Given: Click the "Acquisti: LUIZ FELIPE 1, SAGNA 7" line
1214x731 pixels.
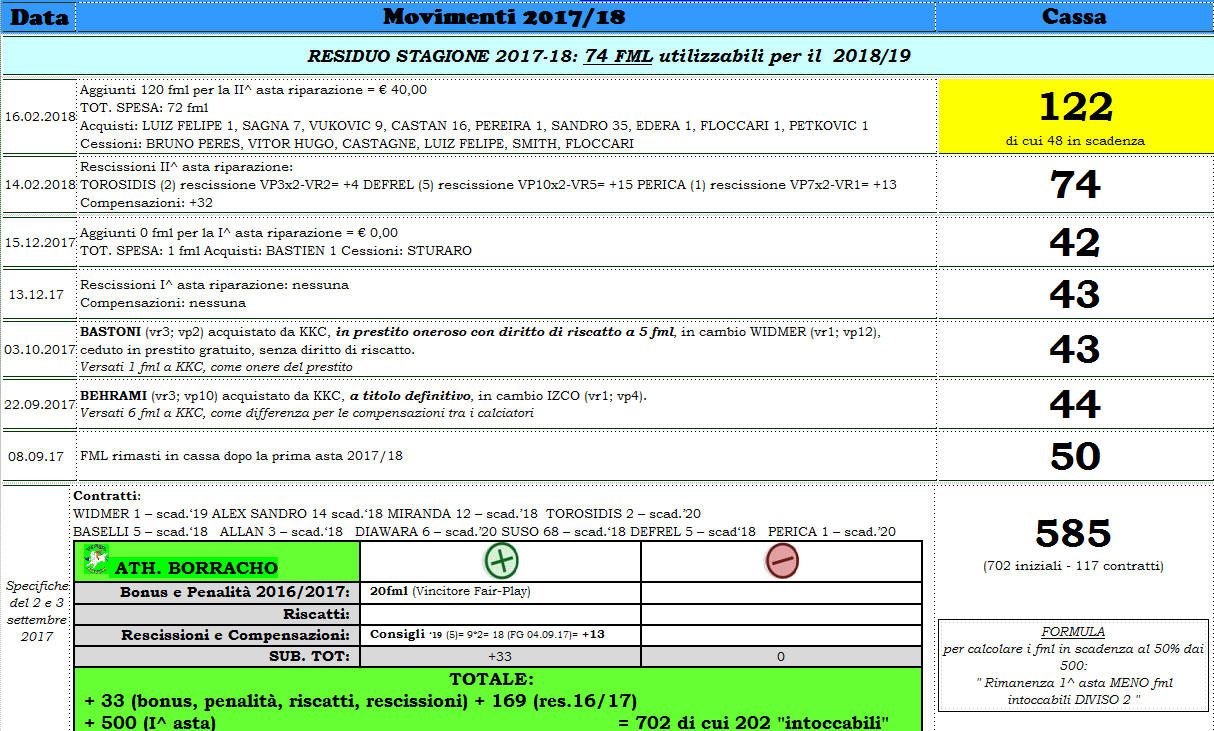Looking at the screenshot, I should pos(474,125).
